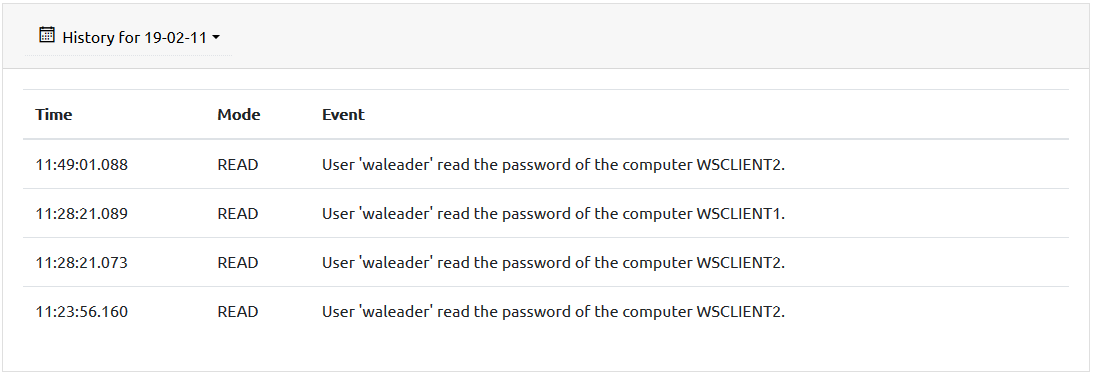
Task: Click READ mode in the 11:28:21.089 row
Action: click(238, 214)
